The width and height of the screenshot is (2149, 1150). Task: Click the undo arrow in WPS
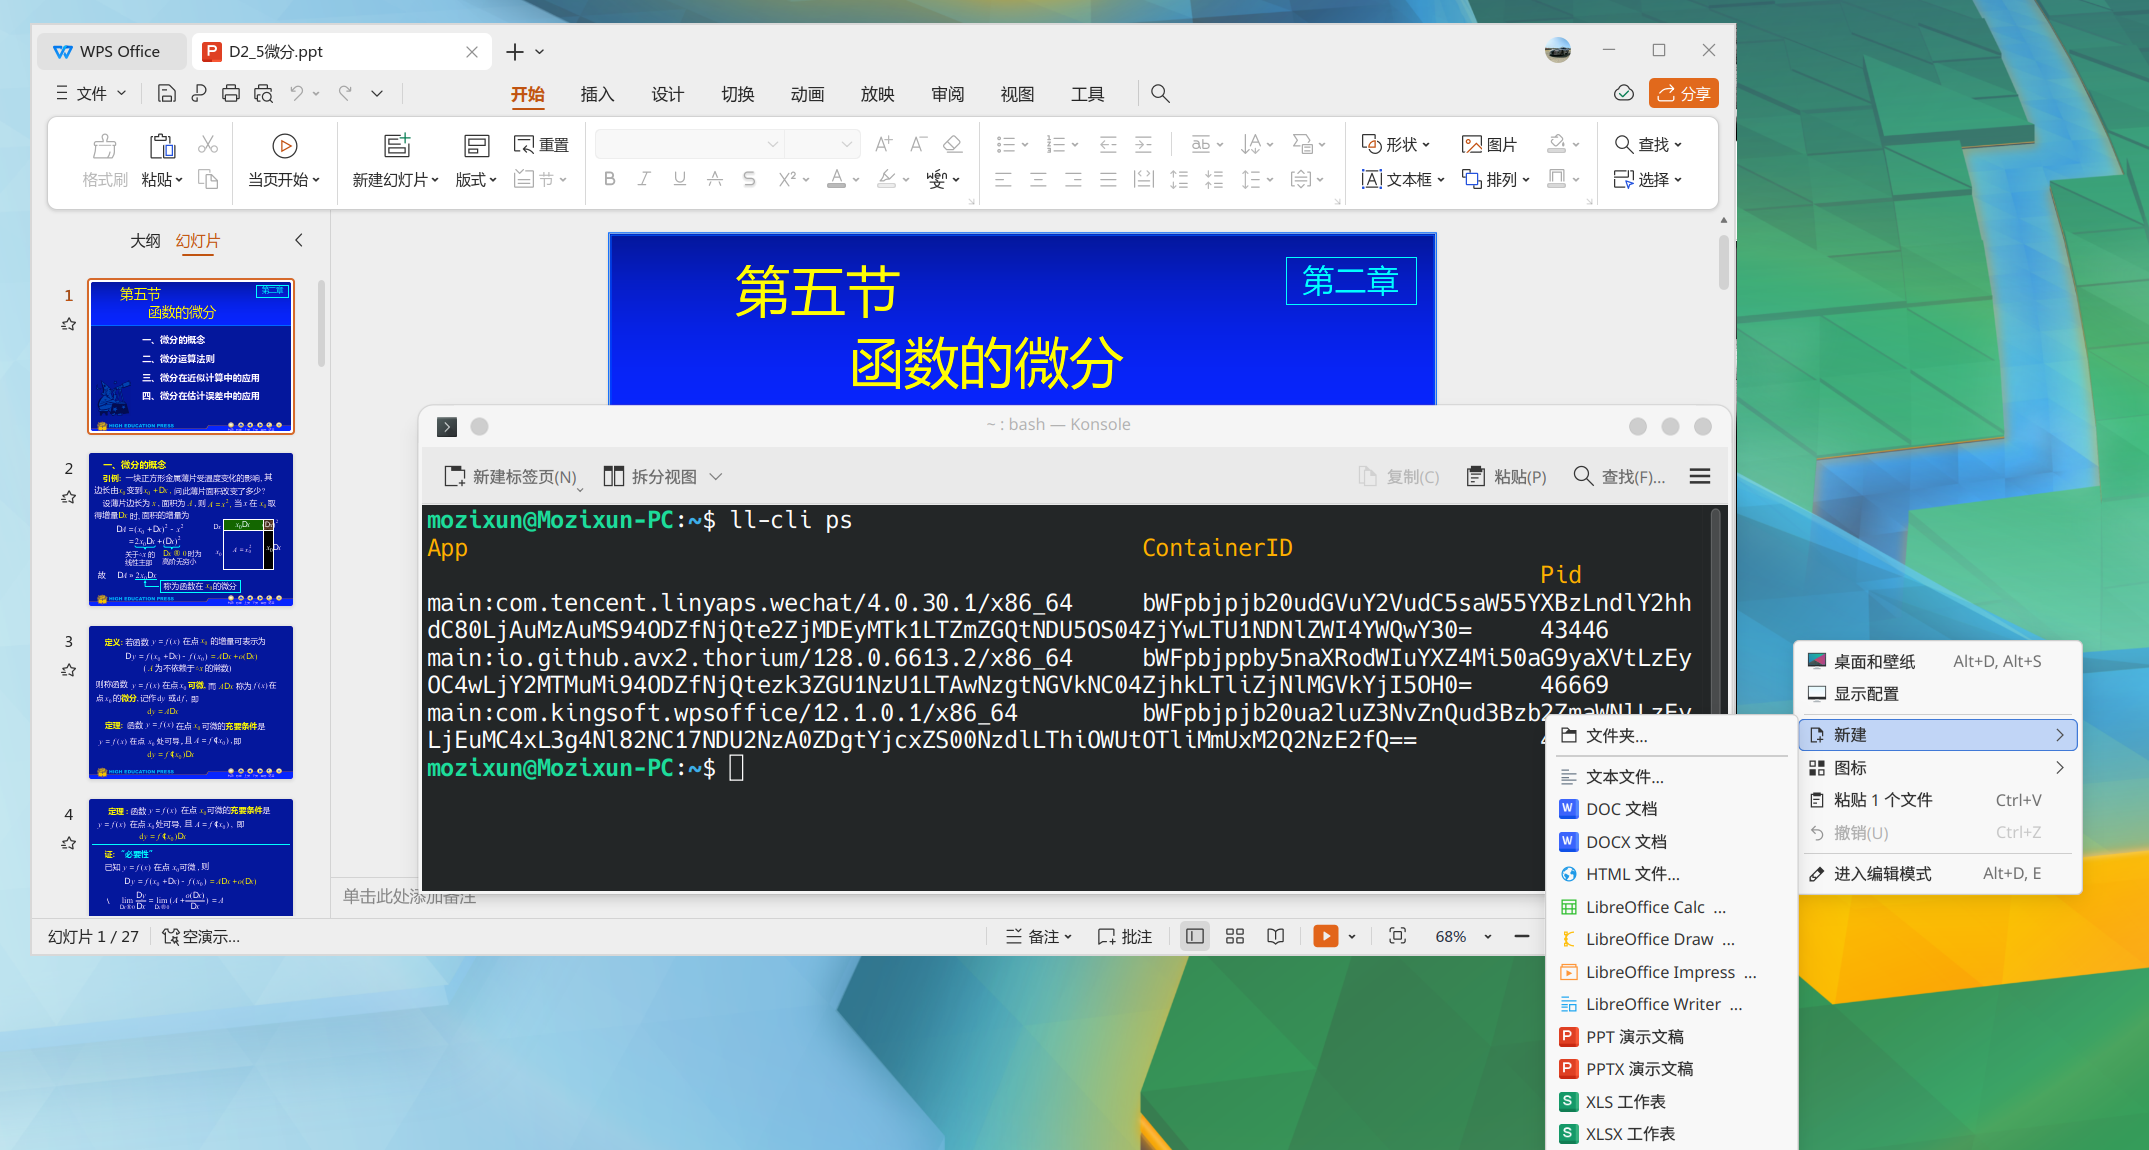[297, 93]
